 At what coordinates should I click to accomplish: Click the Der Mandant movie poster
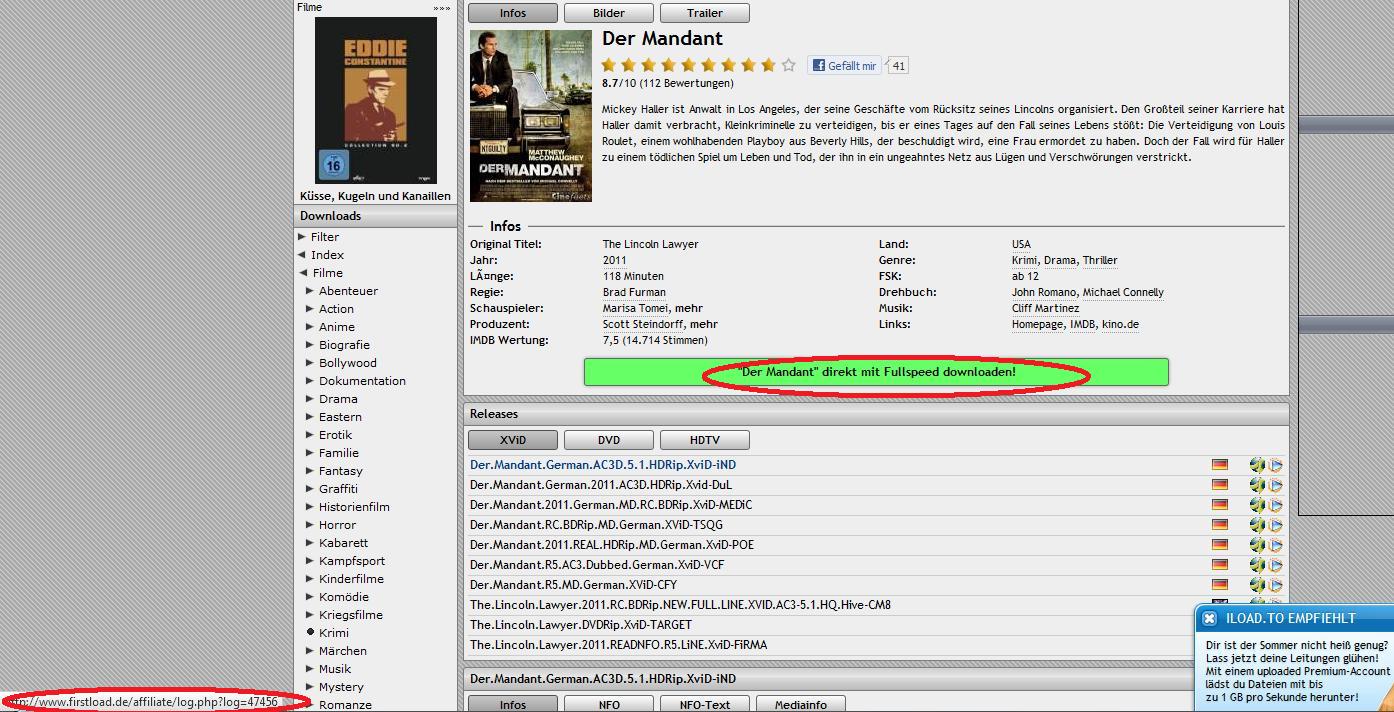531,115
